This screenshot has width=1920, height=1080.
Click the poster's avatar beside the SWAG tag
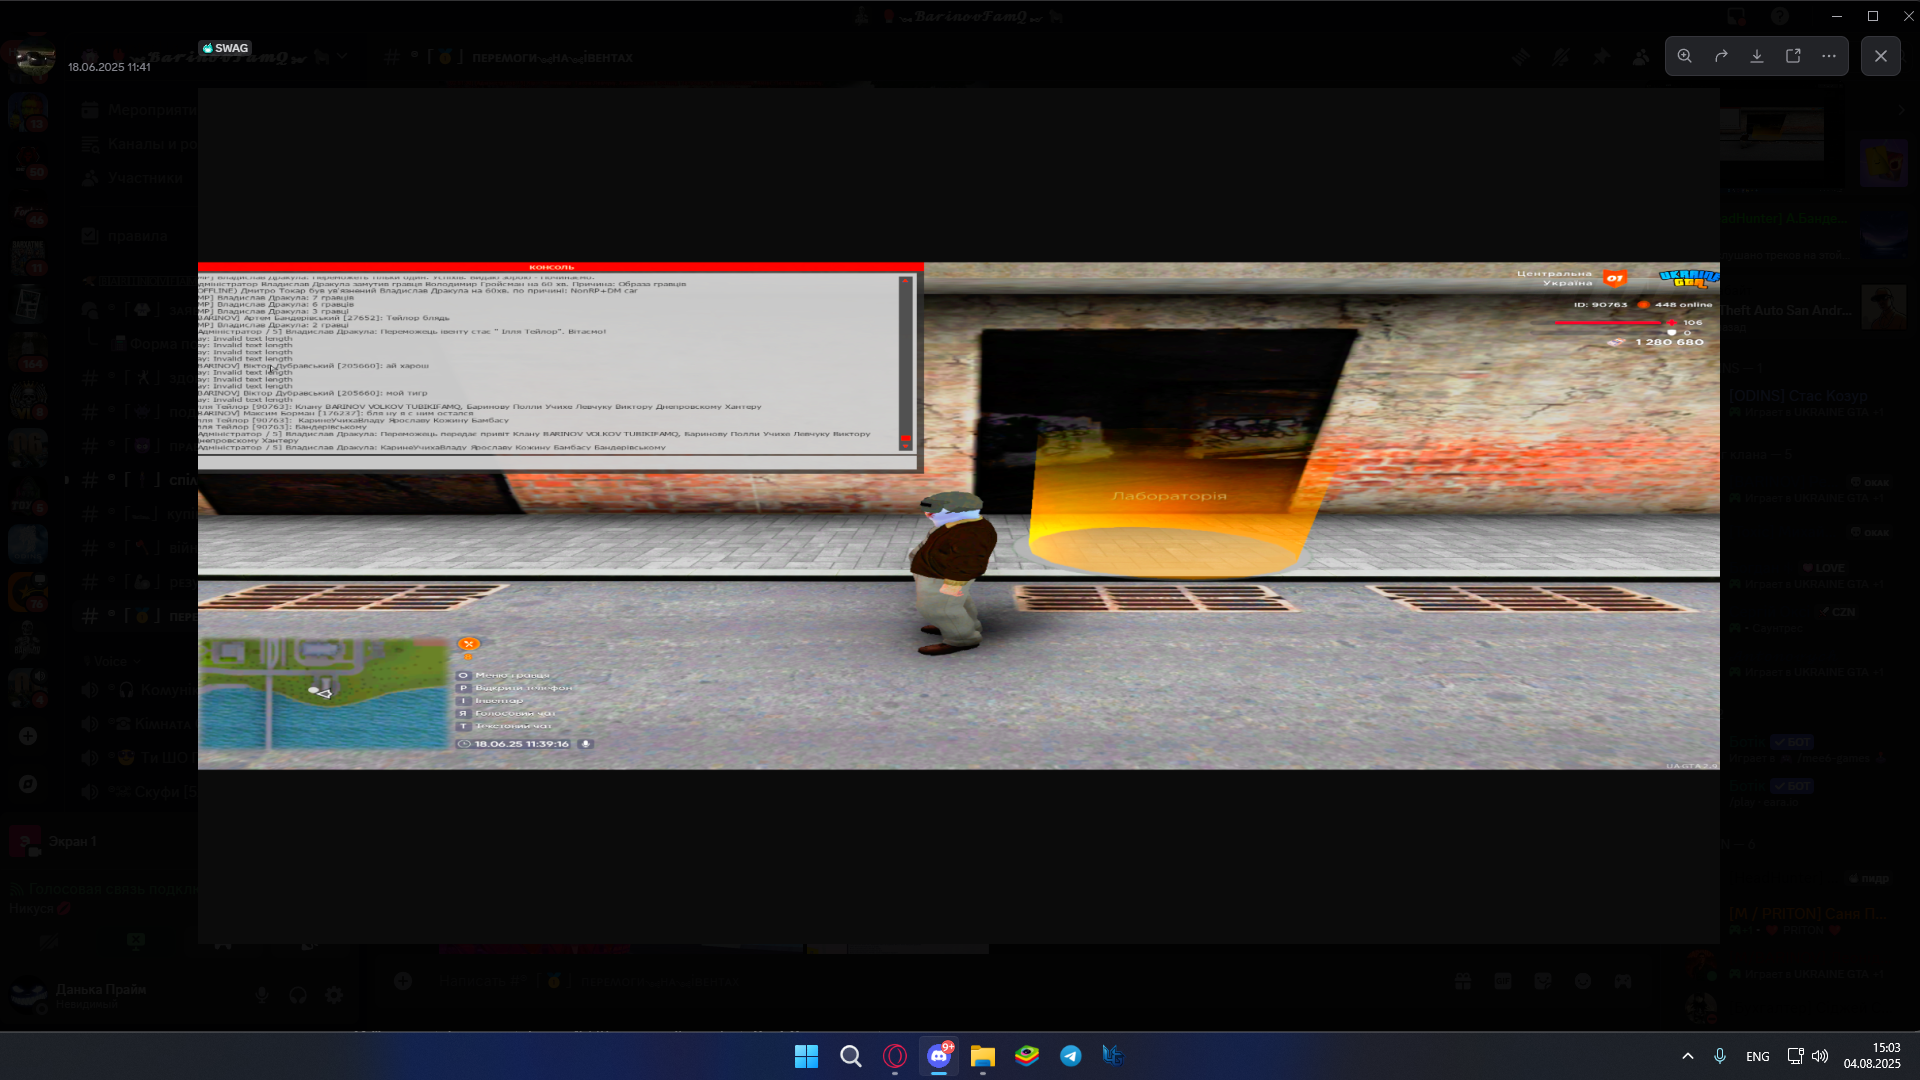35,58
